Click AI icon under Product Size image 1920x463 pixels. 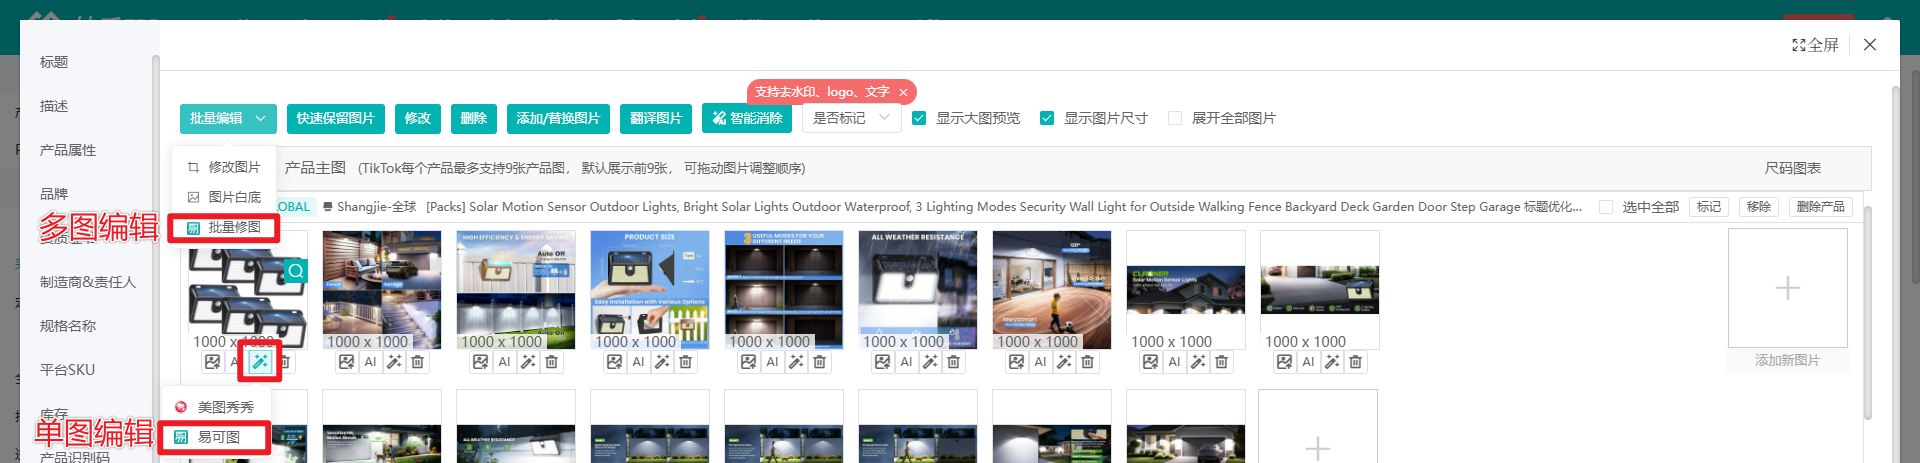tap(638, 362)
